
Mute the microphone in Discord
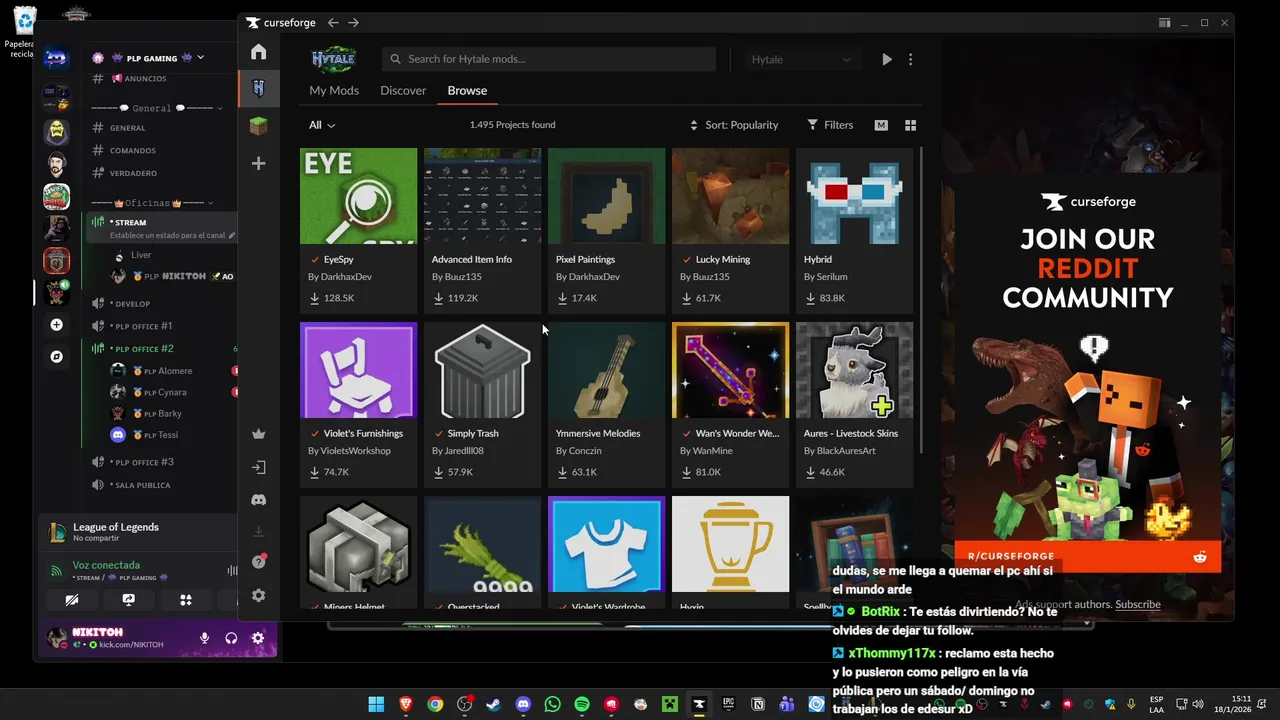(204, 638)
